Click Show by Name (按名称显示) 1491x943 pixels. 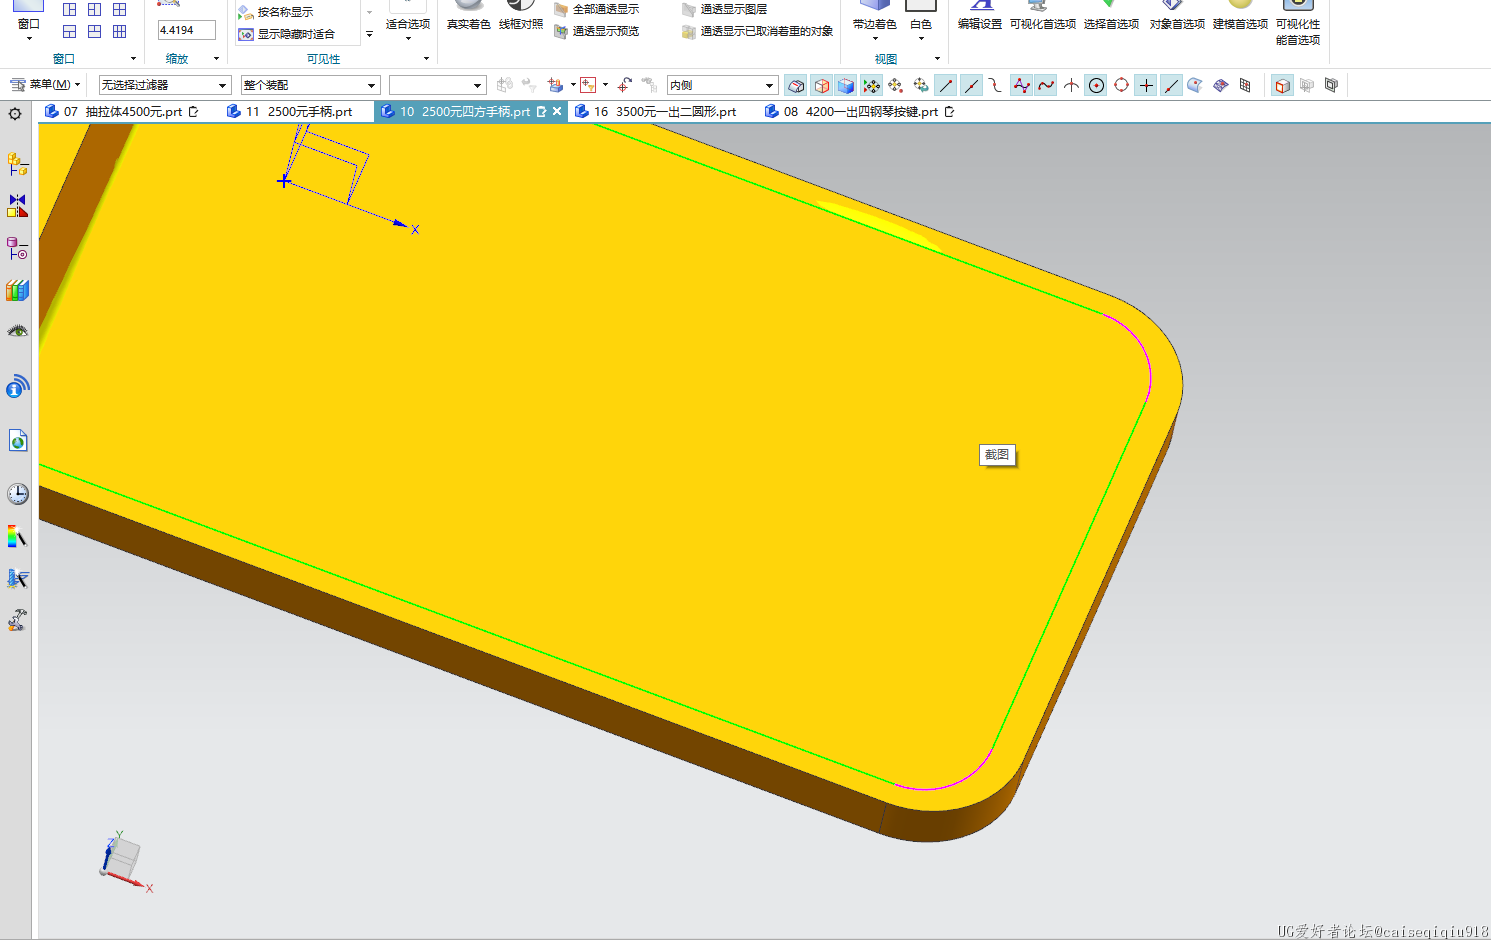275,12
